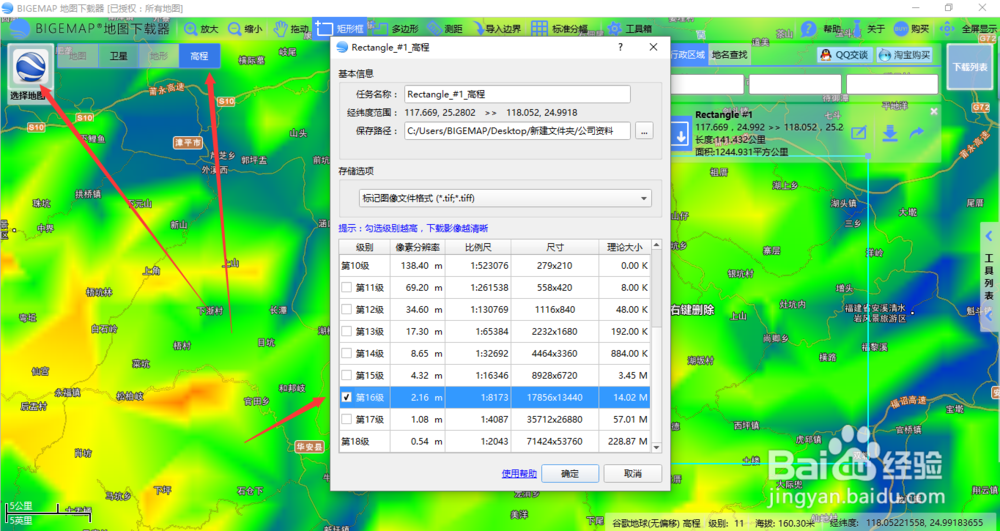Click the second region dropdown field under 行政区域

795,84
